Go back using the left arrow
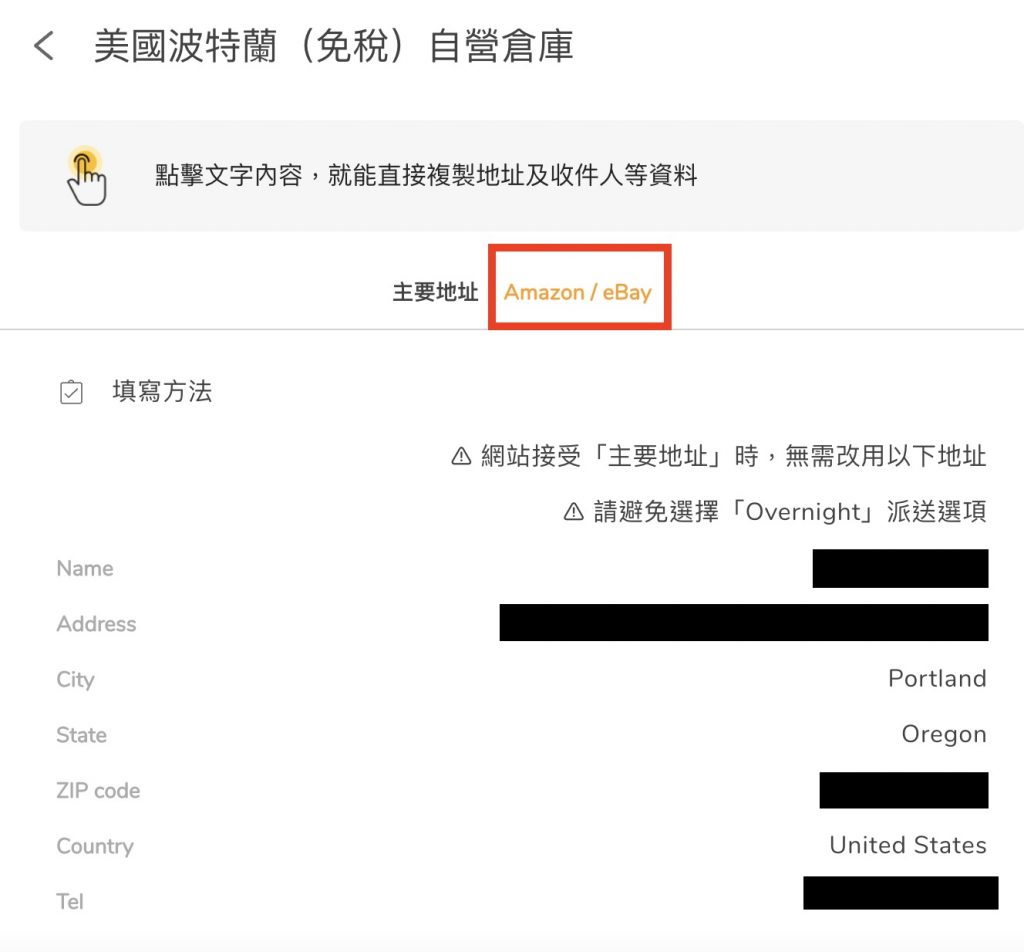This screenshot has width=1024, height=952. click(x=44, y=46)
